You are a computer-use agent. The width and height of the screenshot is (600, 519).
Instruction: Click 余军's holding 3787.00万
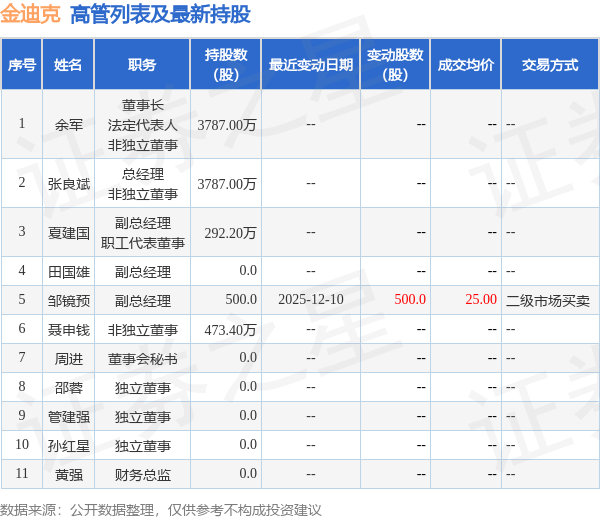tap(227, 125)
